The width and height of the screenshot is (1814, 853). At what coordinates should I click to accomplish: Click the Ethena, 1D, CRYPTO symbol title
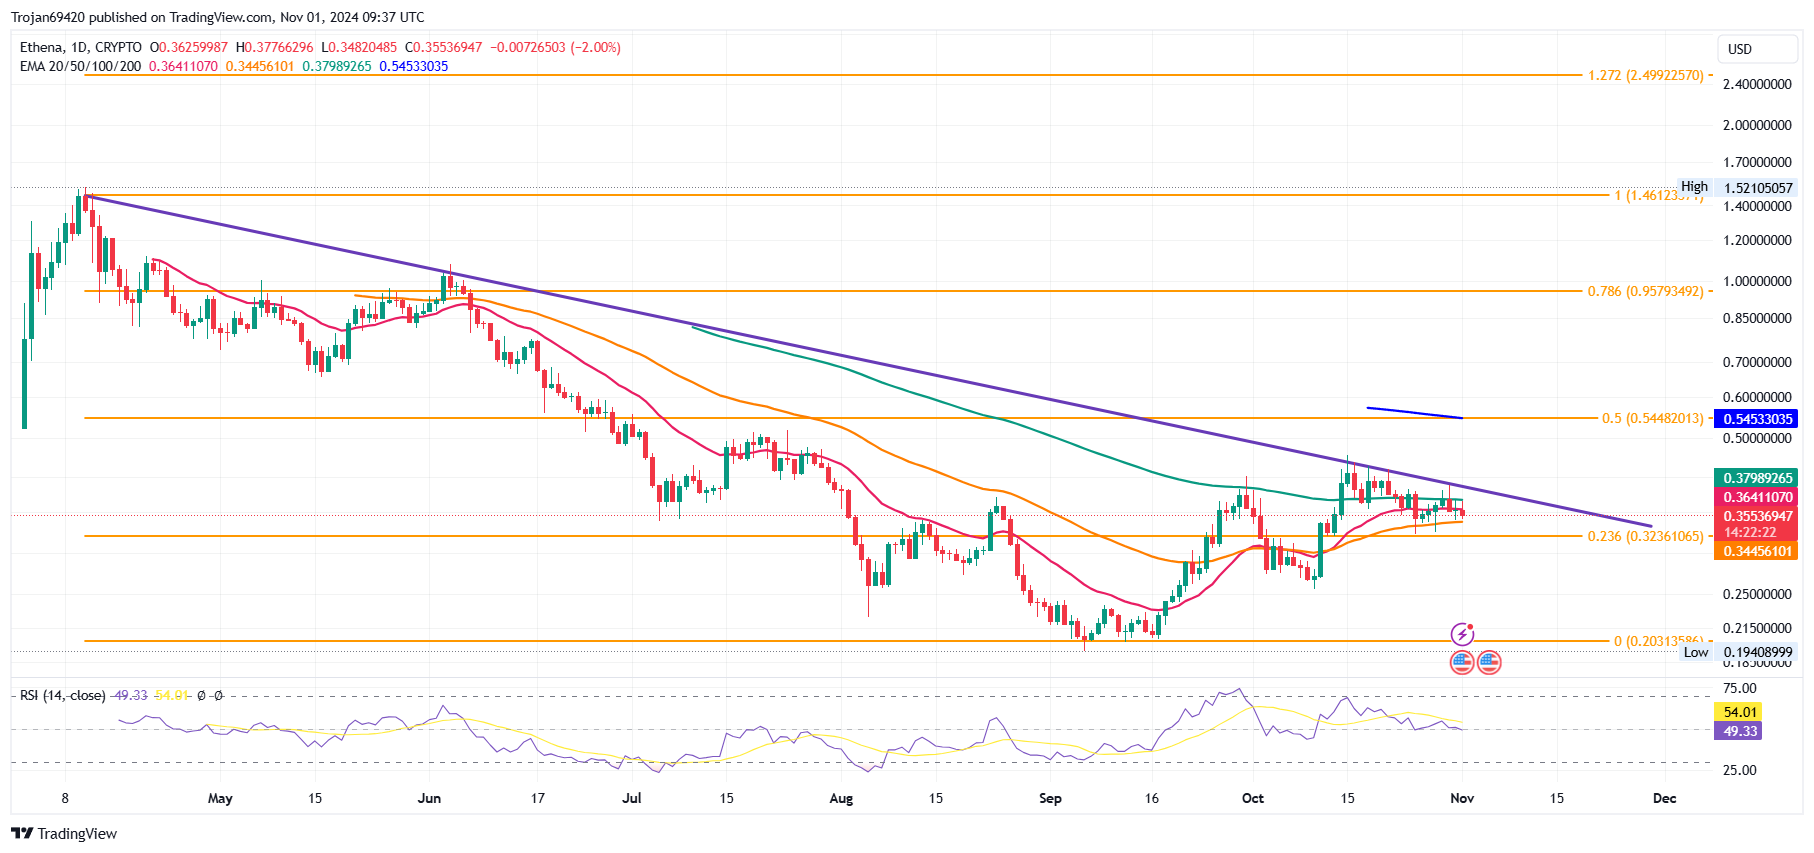tap(81, 47)
